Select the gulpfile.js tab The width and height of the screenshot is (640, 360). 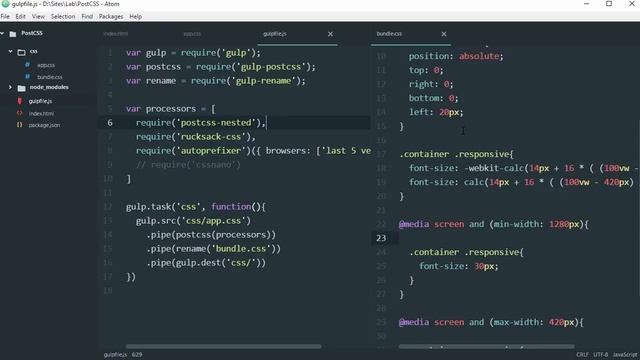tap(275, 34)
